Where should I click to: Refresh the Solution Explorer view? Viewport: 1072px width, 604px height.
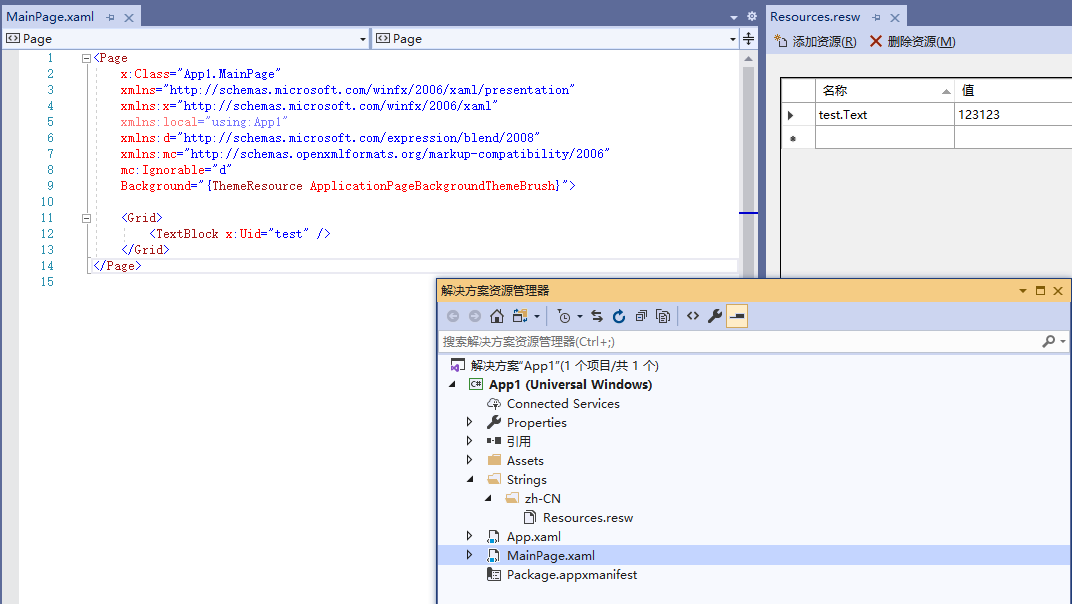619,316
